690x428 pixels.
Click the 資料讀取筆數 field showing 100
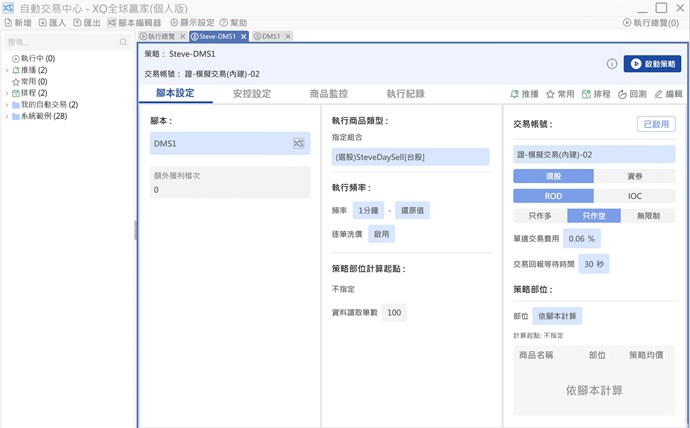[394, 313]
